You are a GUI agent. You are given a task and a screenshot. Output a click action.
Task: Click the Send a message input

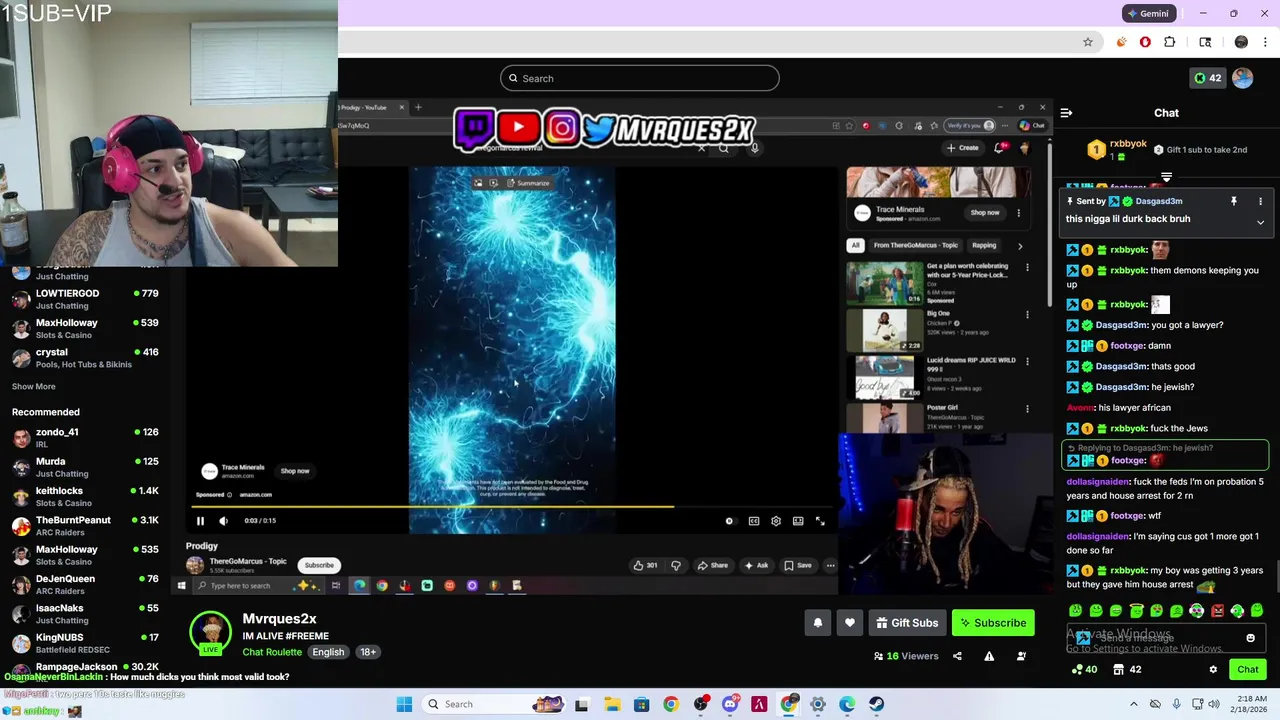point(1166,638)
